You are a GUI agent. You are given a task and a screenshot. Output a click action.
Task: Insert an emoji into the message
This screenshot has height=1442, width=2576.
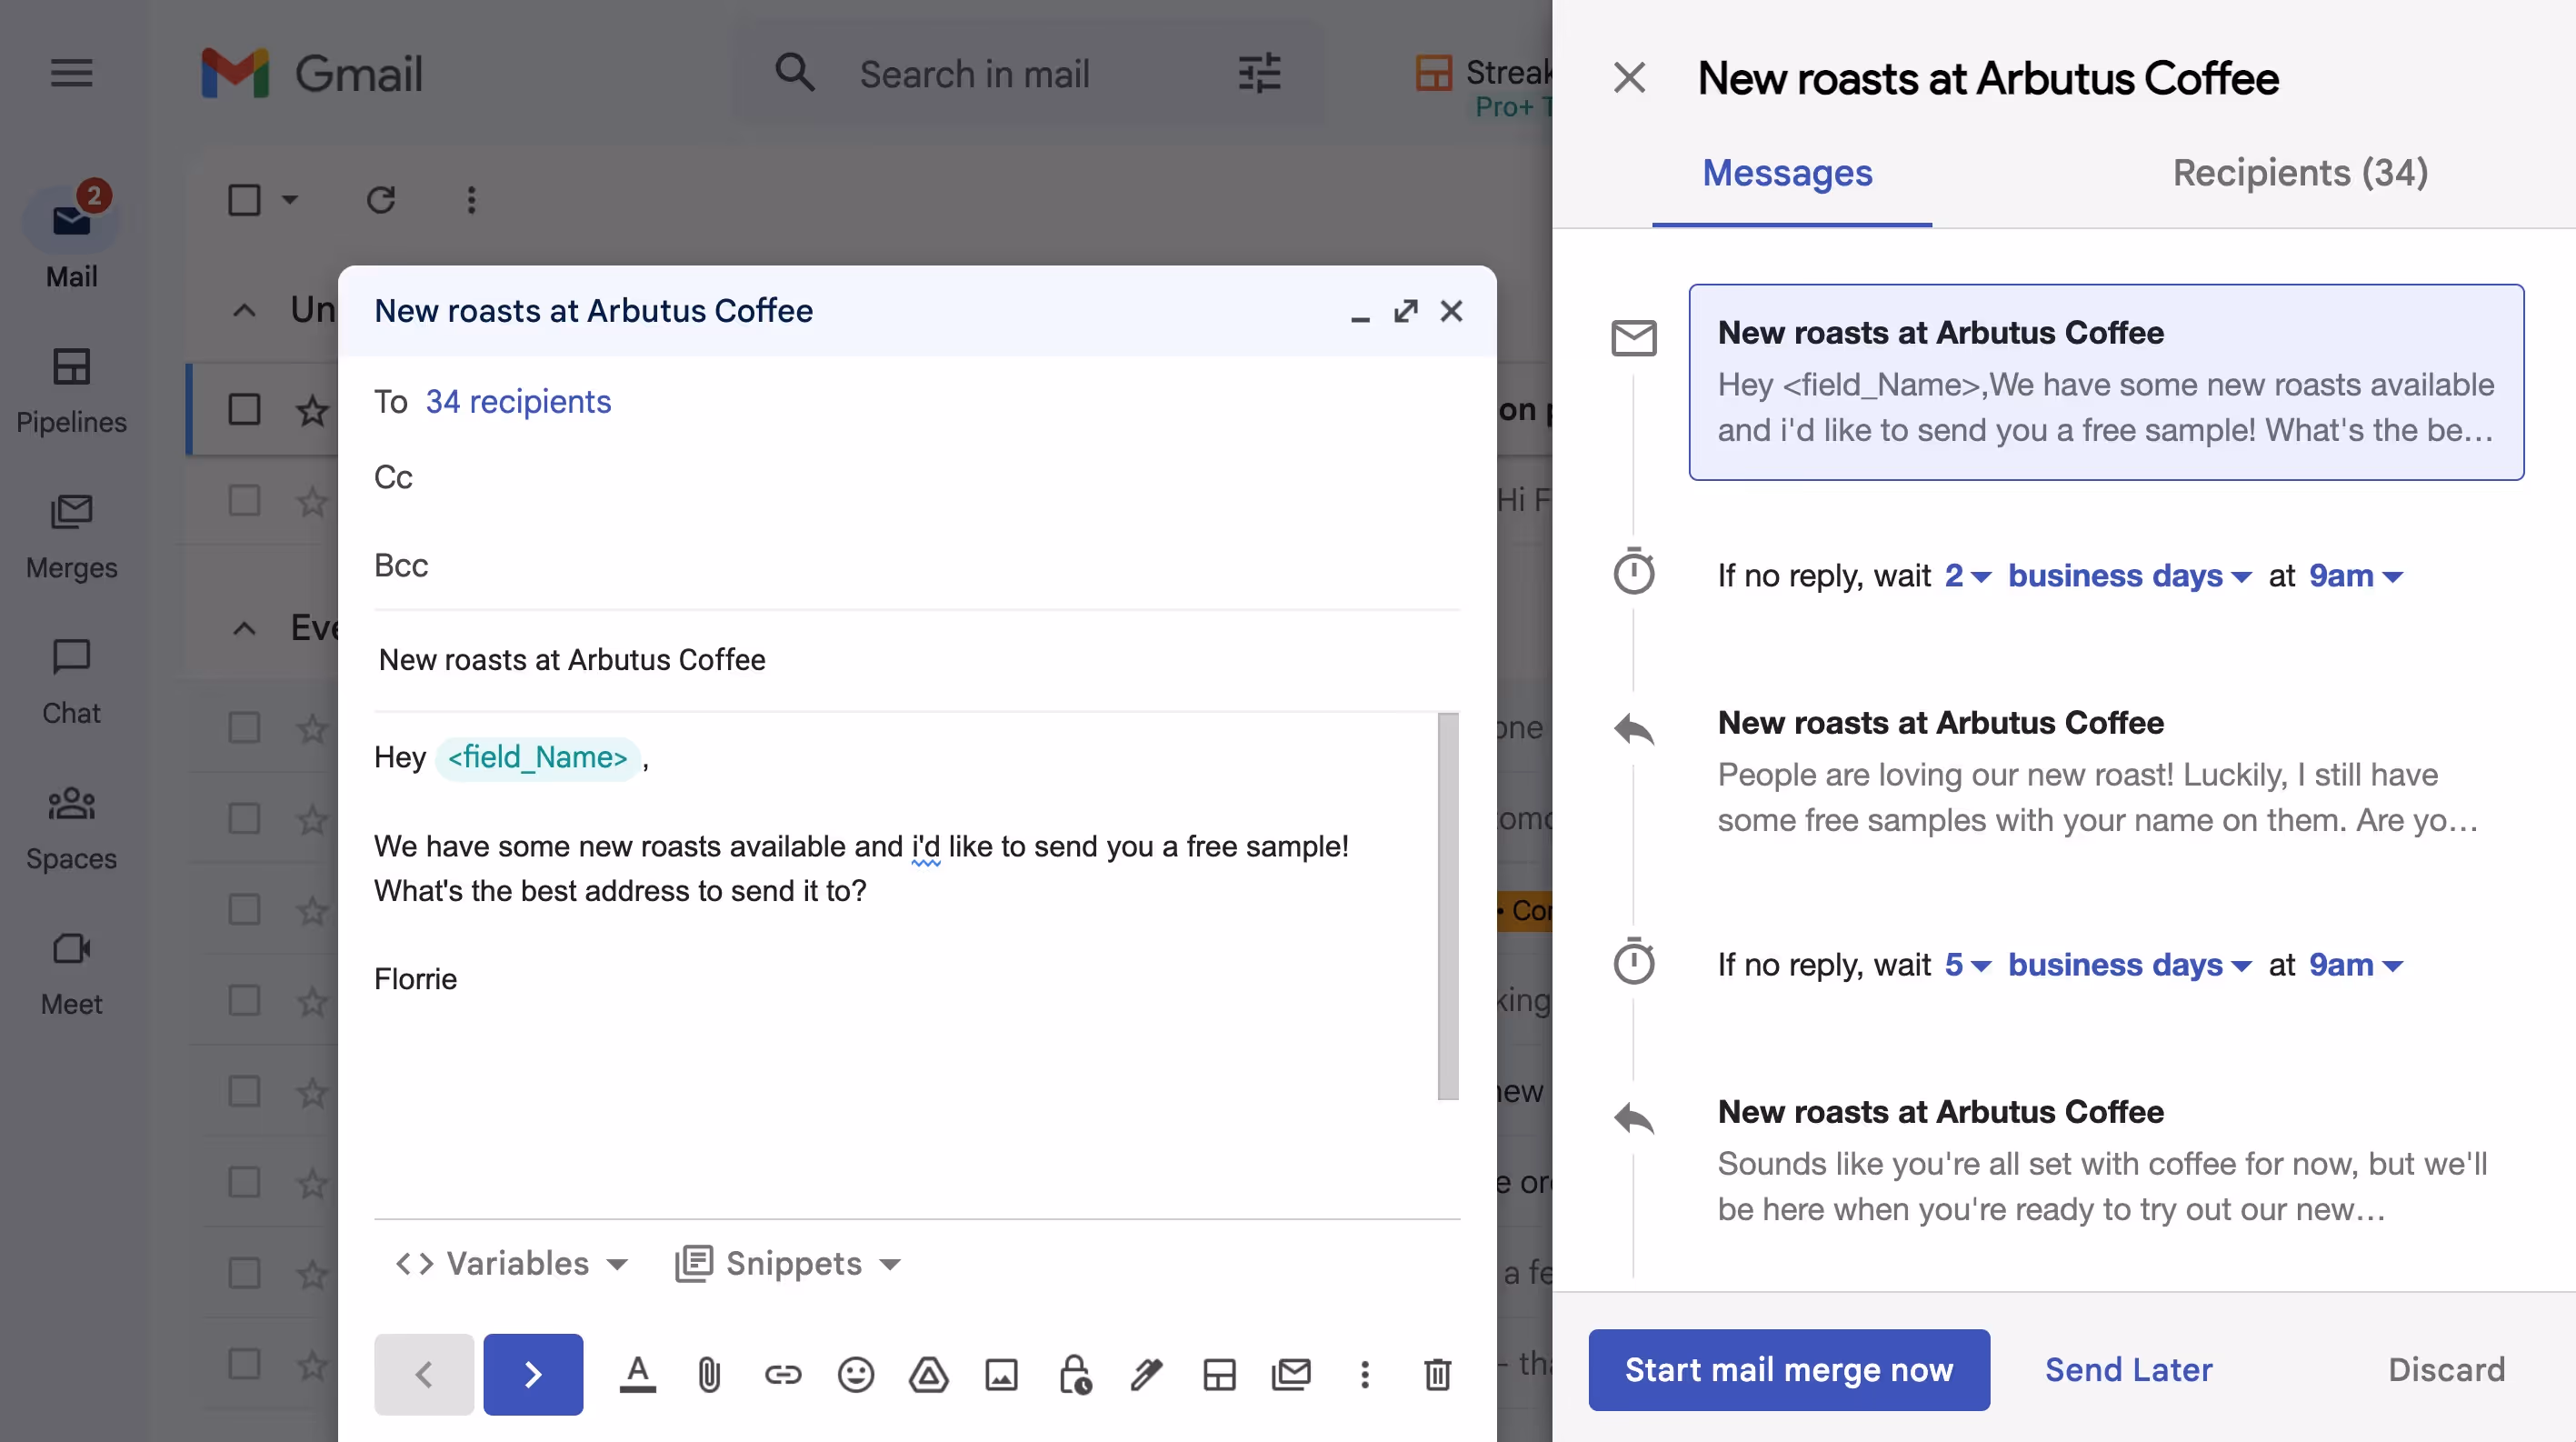[856, 1374]
